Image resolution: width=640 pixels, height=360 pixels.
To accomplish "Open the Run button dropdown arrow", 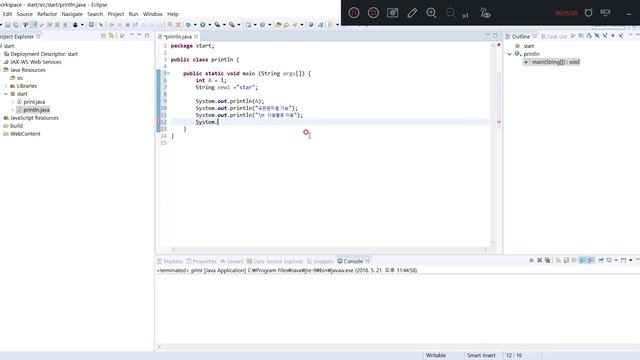I will [209, 25].
